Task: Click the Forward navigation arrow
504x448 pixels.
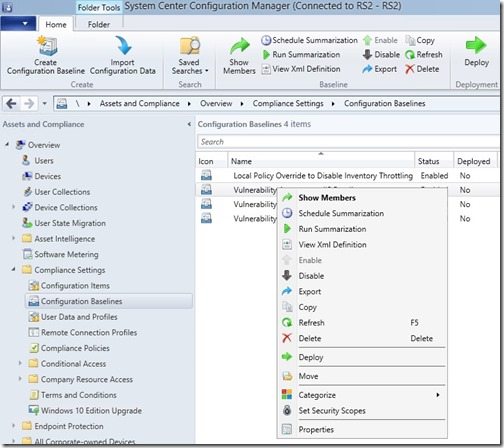Action: [29, 104]
